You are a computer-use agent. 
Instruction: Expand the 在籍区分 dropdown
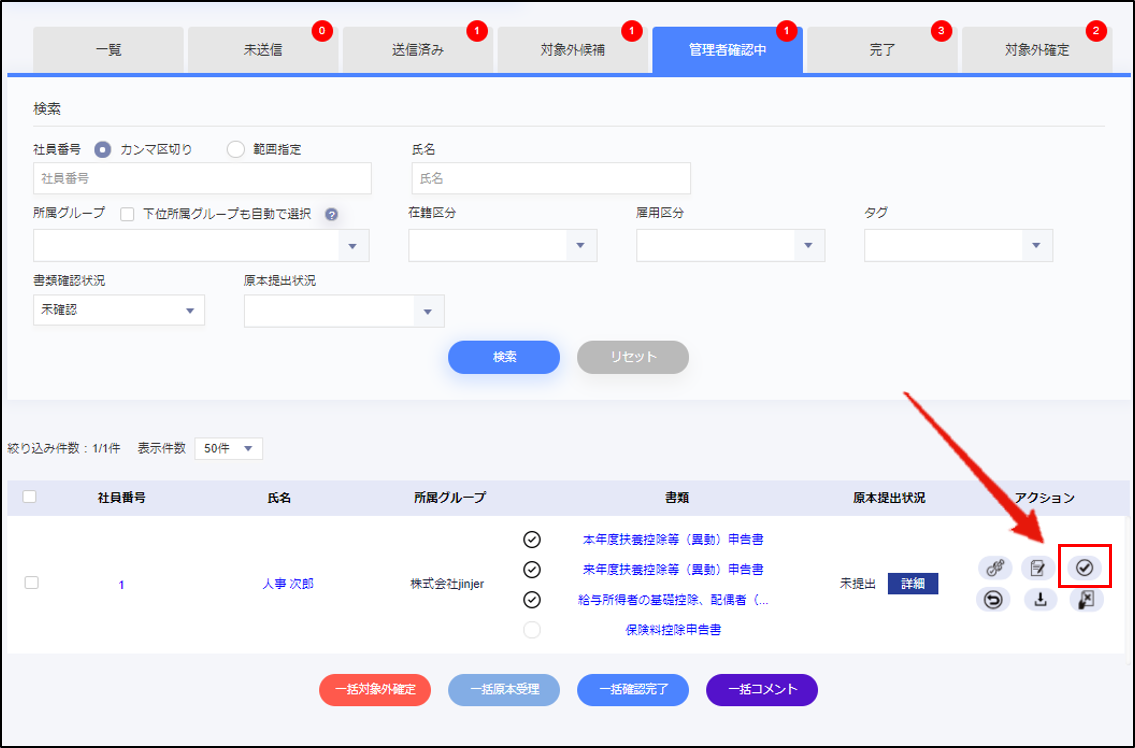502,246
